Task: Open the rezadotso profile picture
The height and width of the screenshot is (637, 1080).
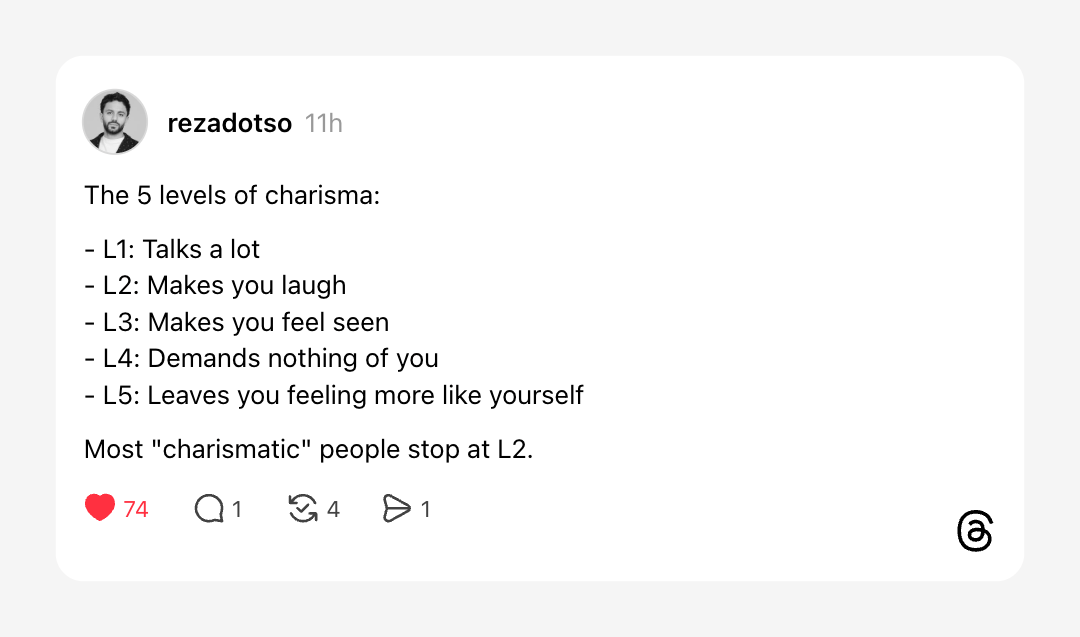Action: point(115,122)
